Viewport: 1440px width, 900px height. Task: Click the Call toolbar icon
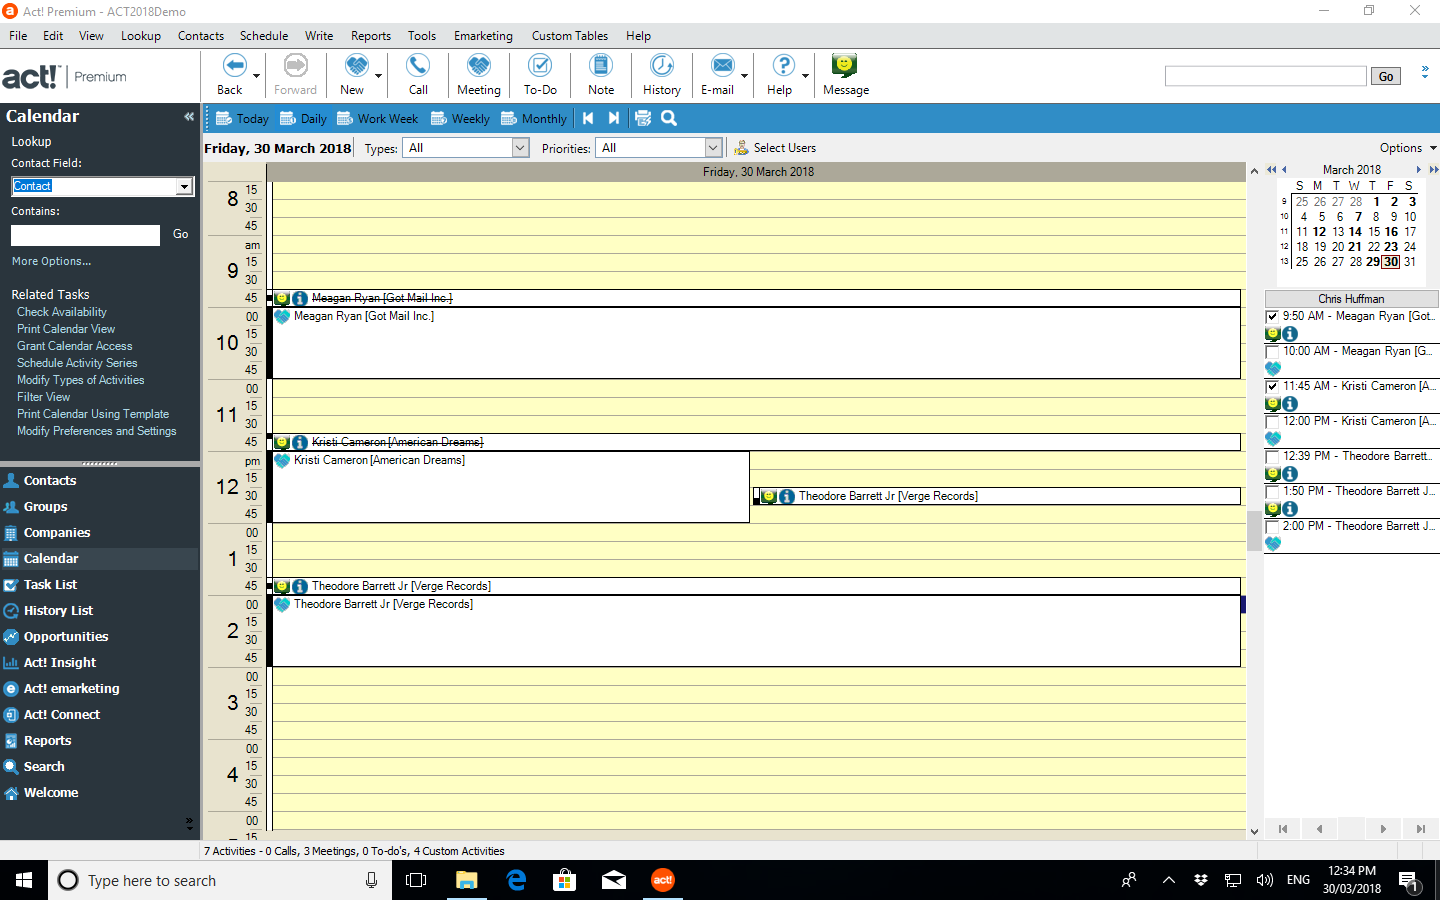(418, 66)
